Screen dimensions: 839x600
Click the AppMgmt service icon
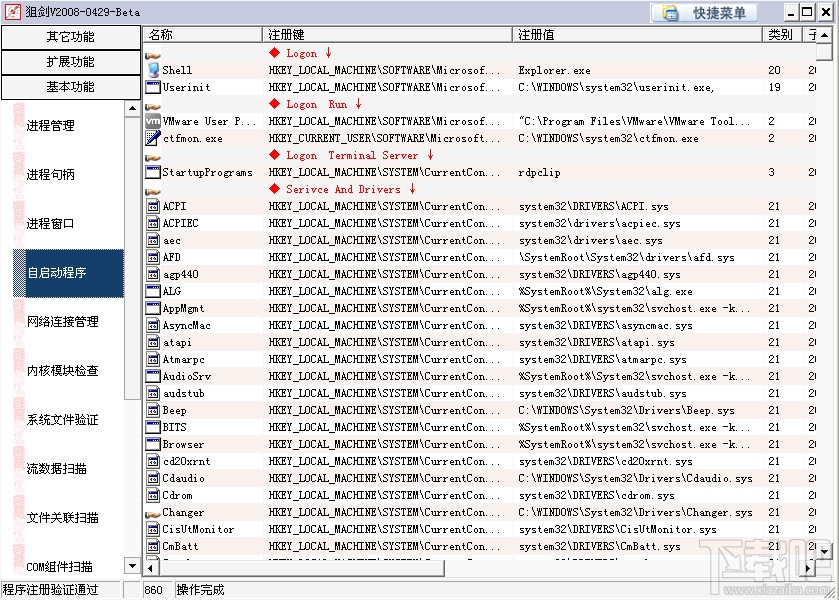[x=153, y=308]
